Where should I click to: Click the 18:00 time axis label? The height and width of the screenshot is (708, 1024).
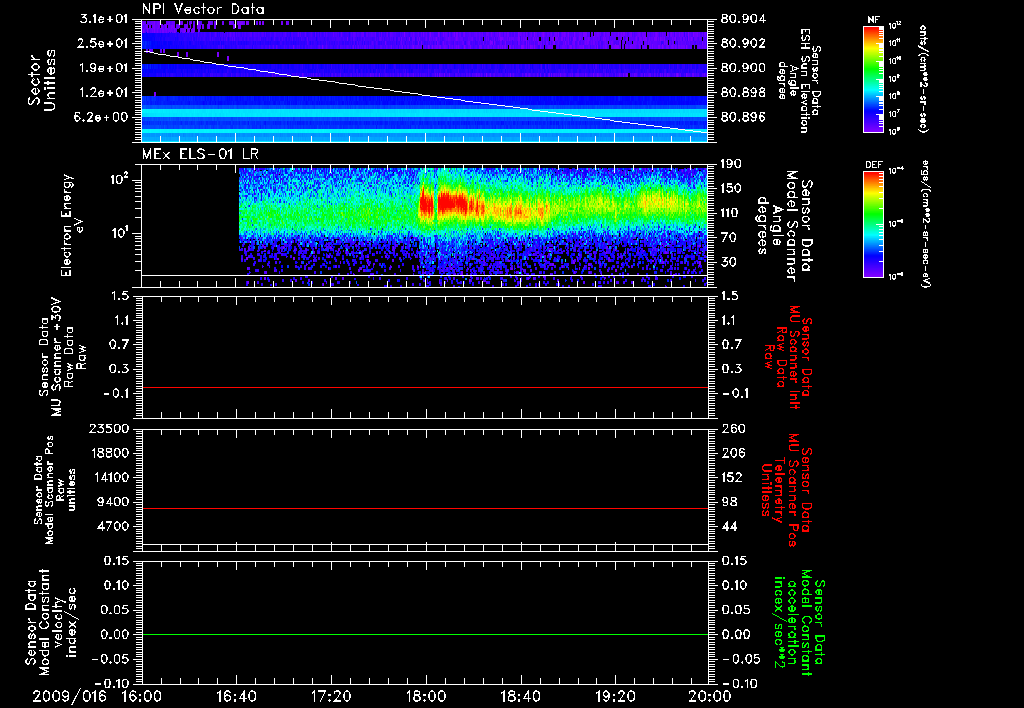[x=426, y=697]
